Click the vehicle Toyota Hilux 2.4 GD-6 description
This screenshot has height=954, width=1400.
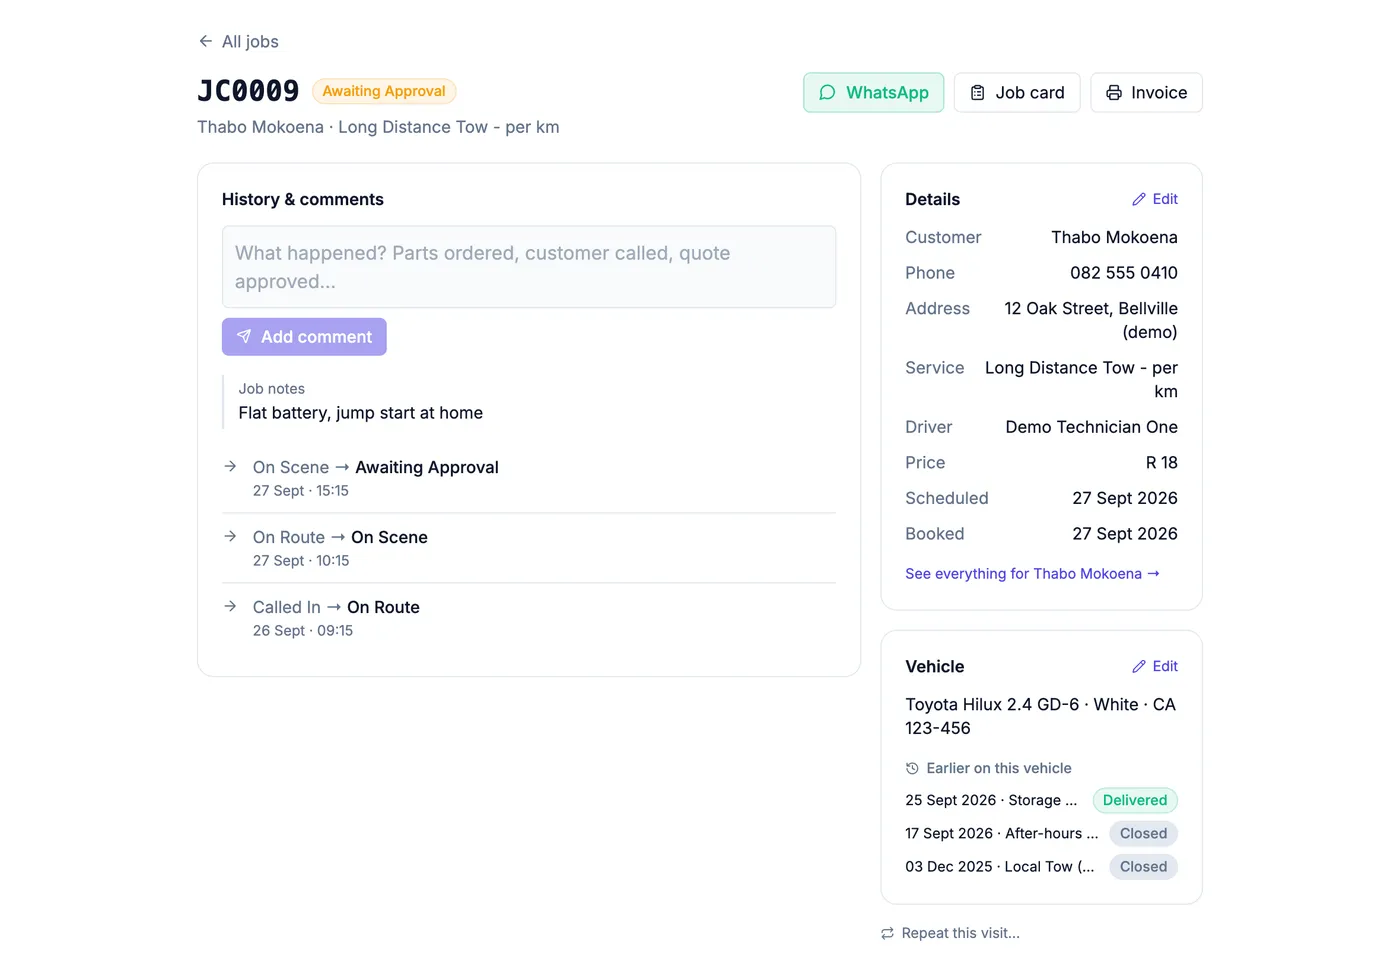click(1041, 716)
